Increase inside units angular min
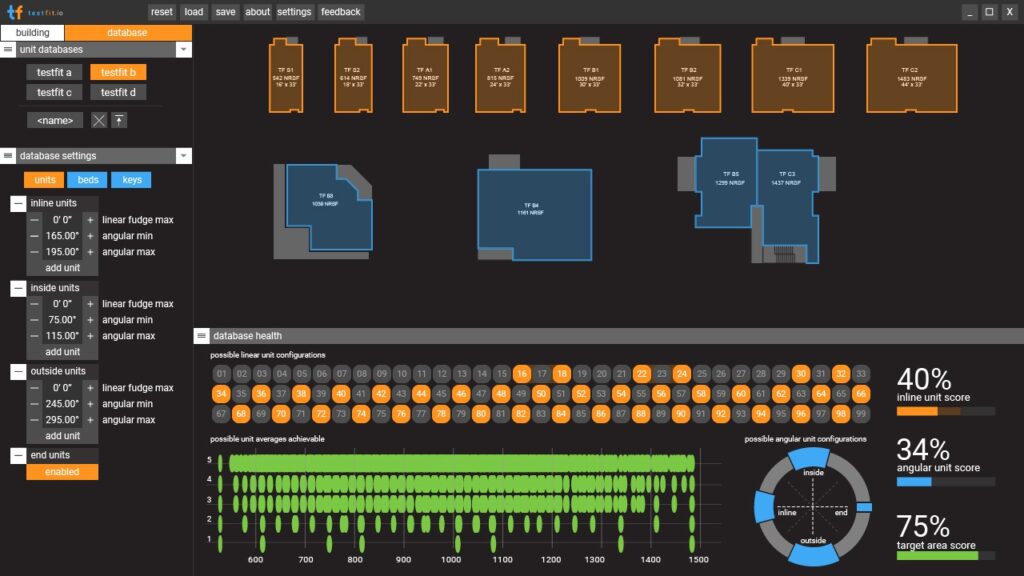This screenshot has height=576, width=1024. [90, 320]
